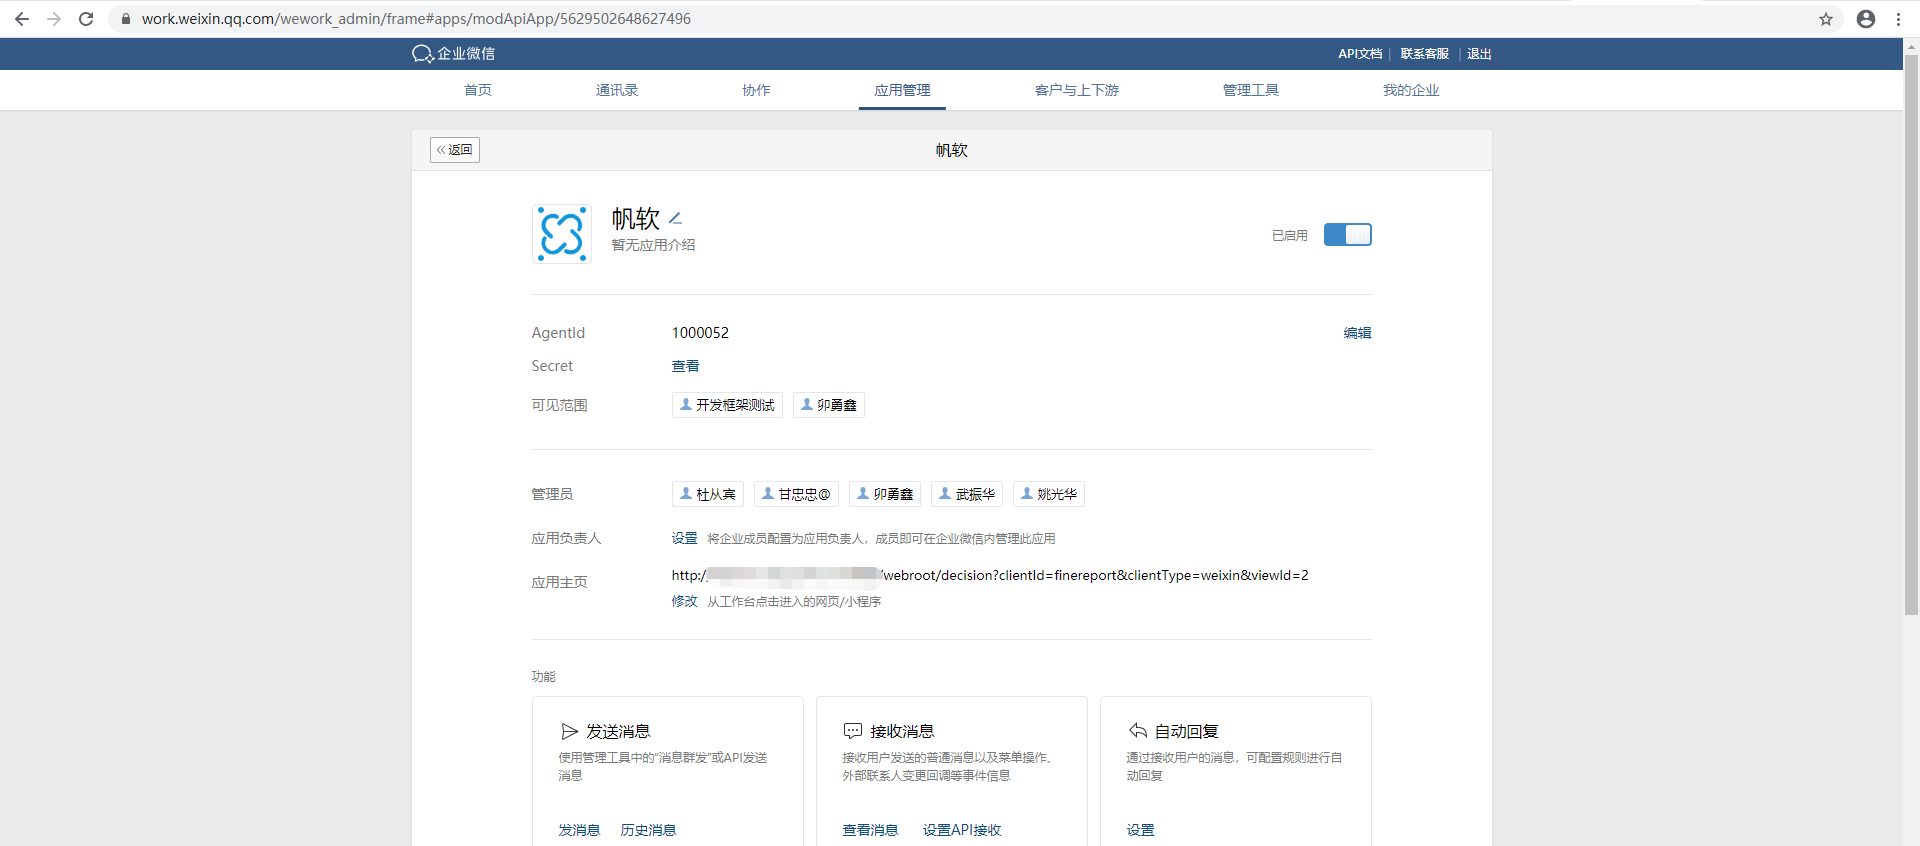Open the 历史消息 link

[x=648, y=830]
